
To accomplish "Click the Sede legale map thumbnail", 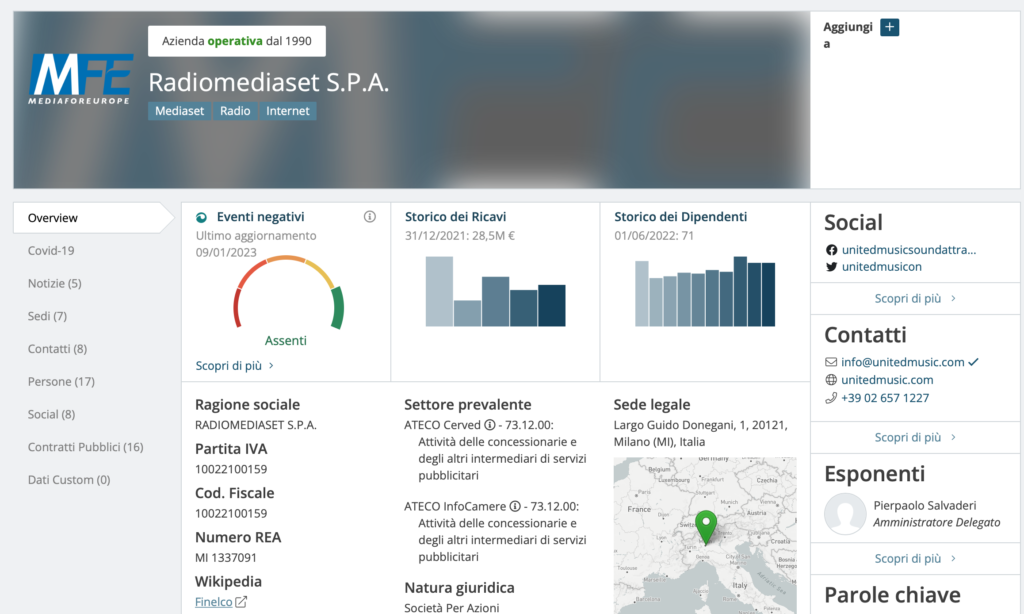I will coord(705,536).
